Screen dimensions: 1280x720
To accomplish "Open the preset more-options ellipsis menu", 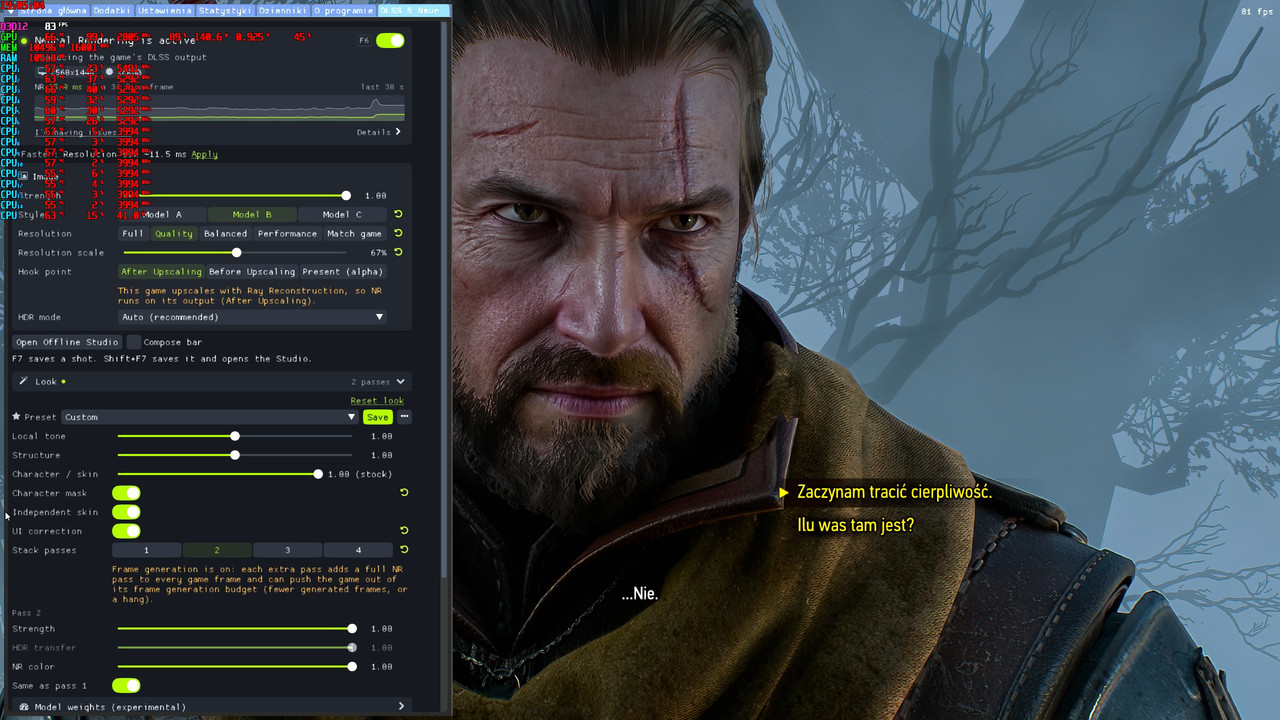I will click(404, 417).
